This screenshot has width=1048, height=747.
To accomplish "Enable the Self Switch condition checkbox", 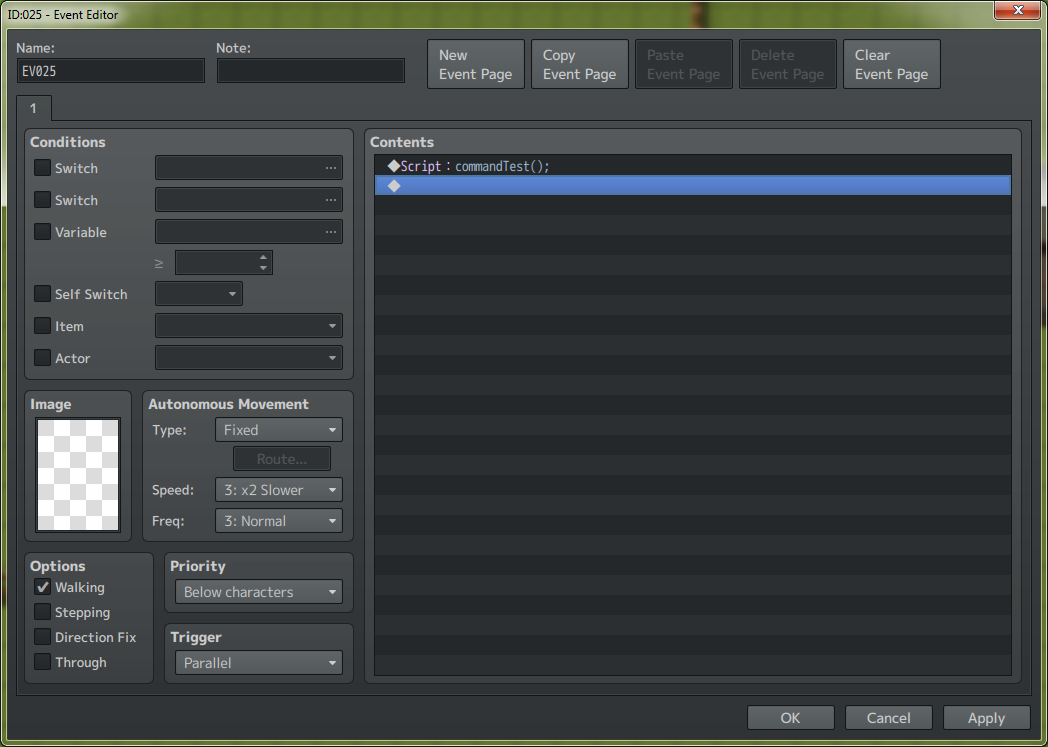I will click(x=42, y=294).
